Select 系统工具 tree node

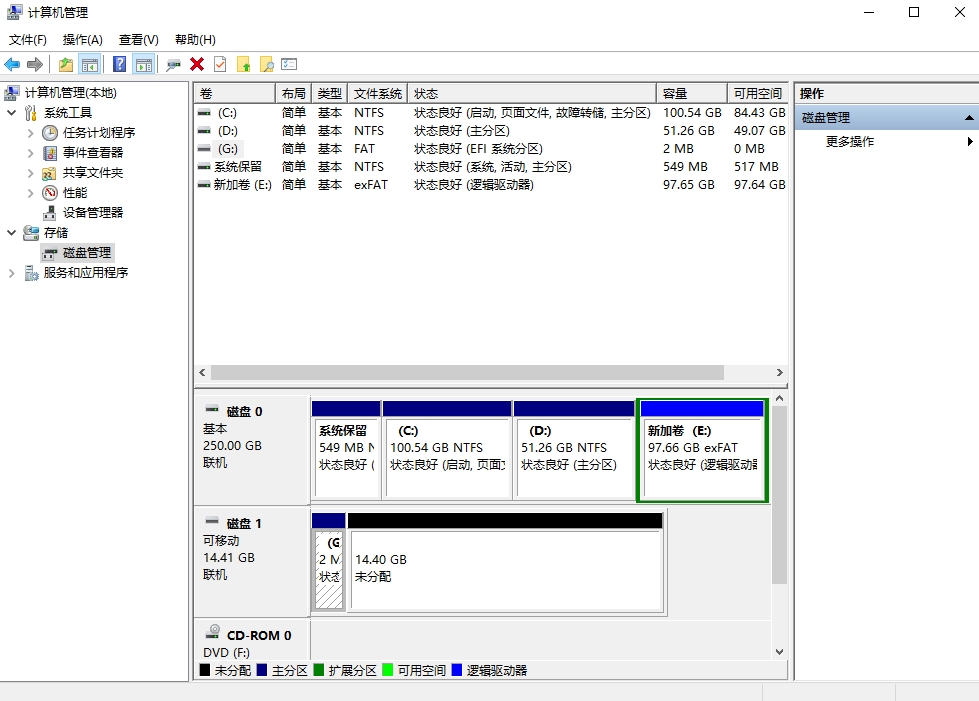[67, 112]
